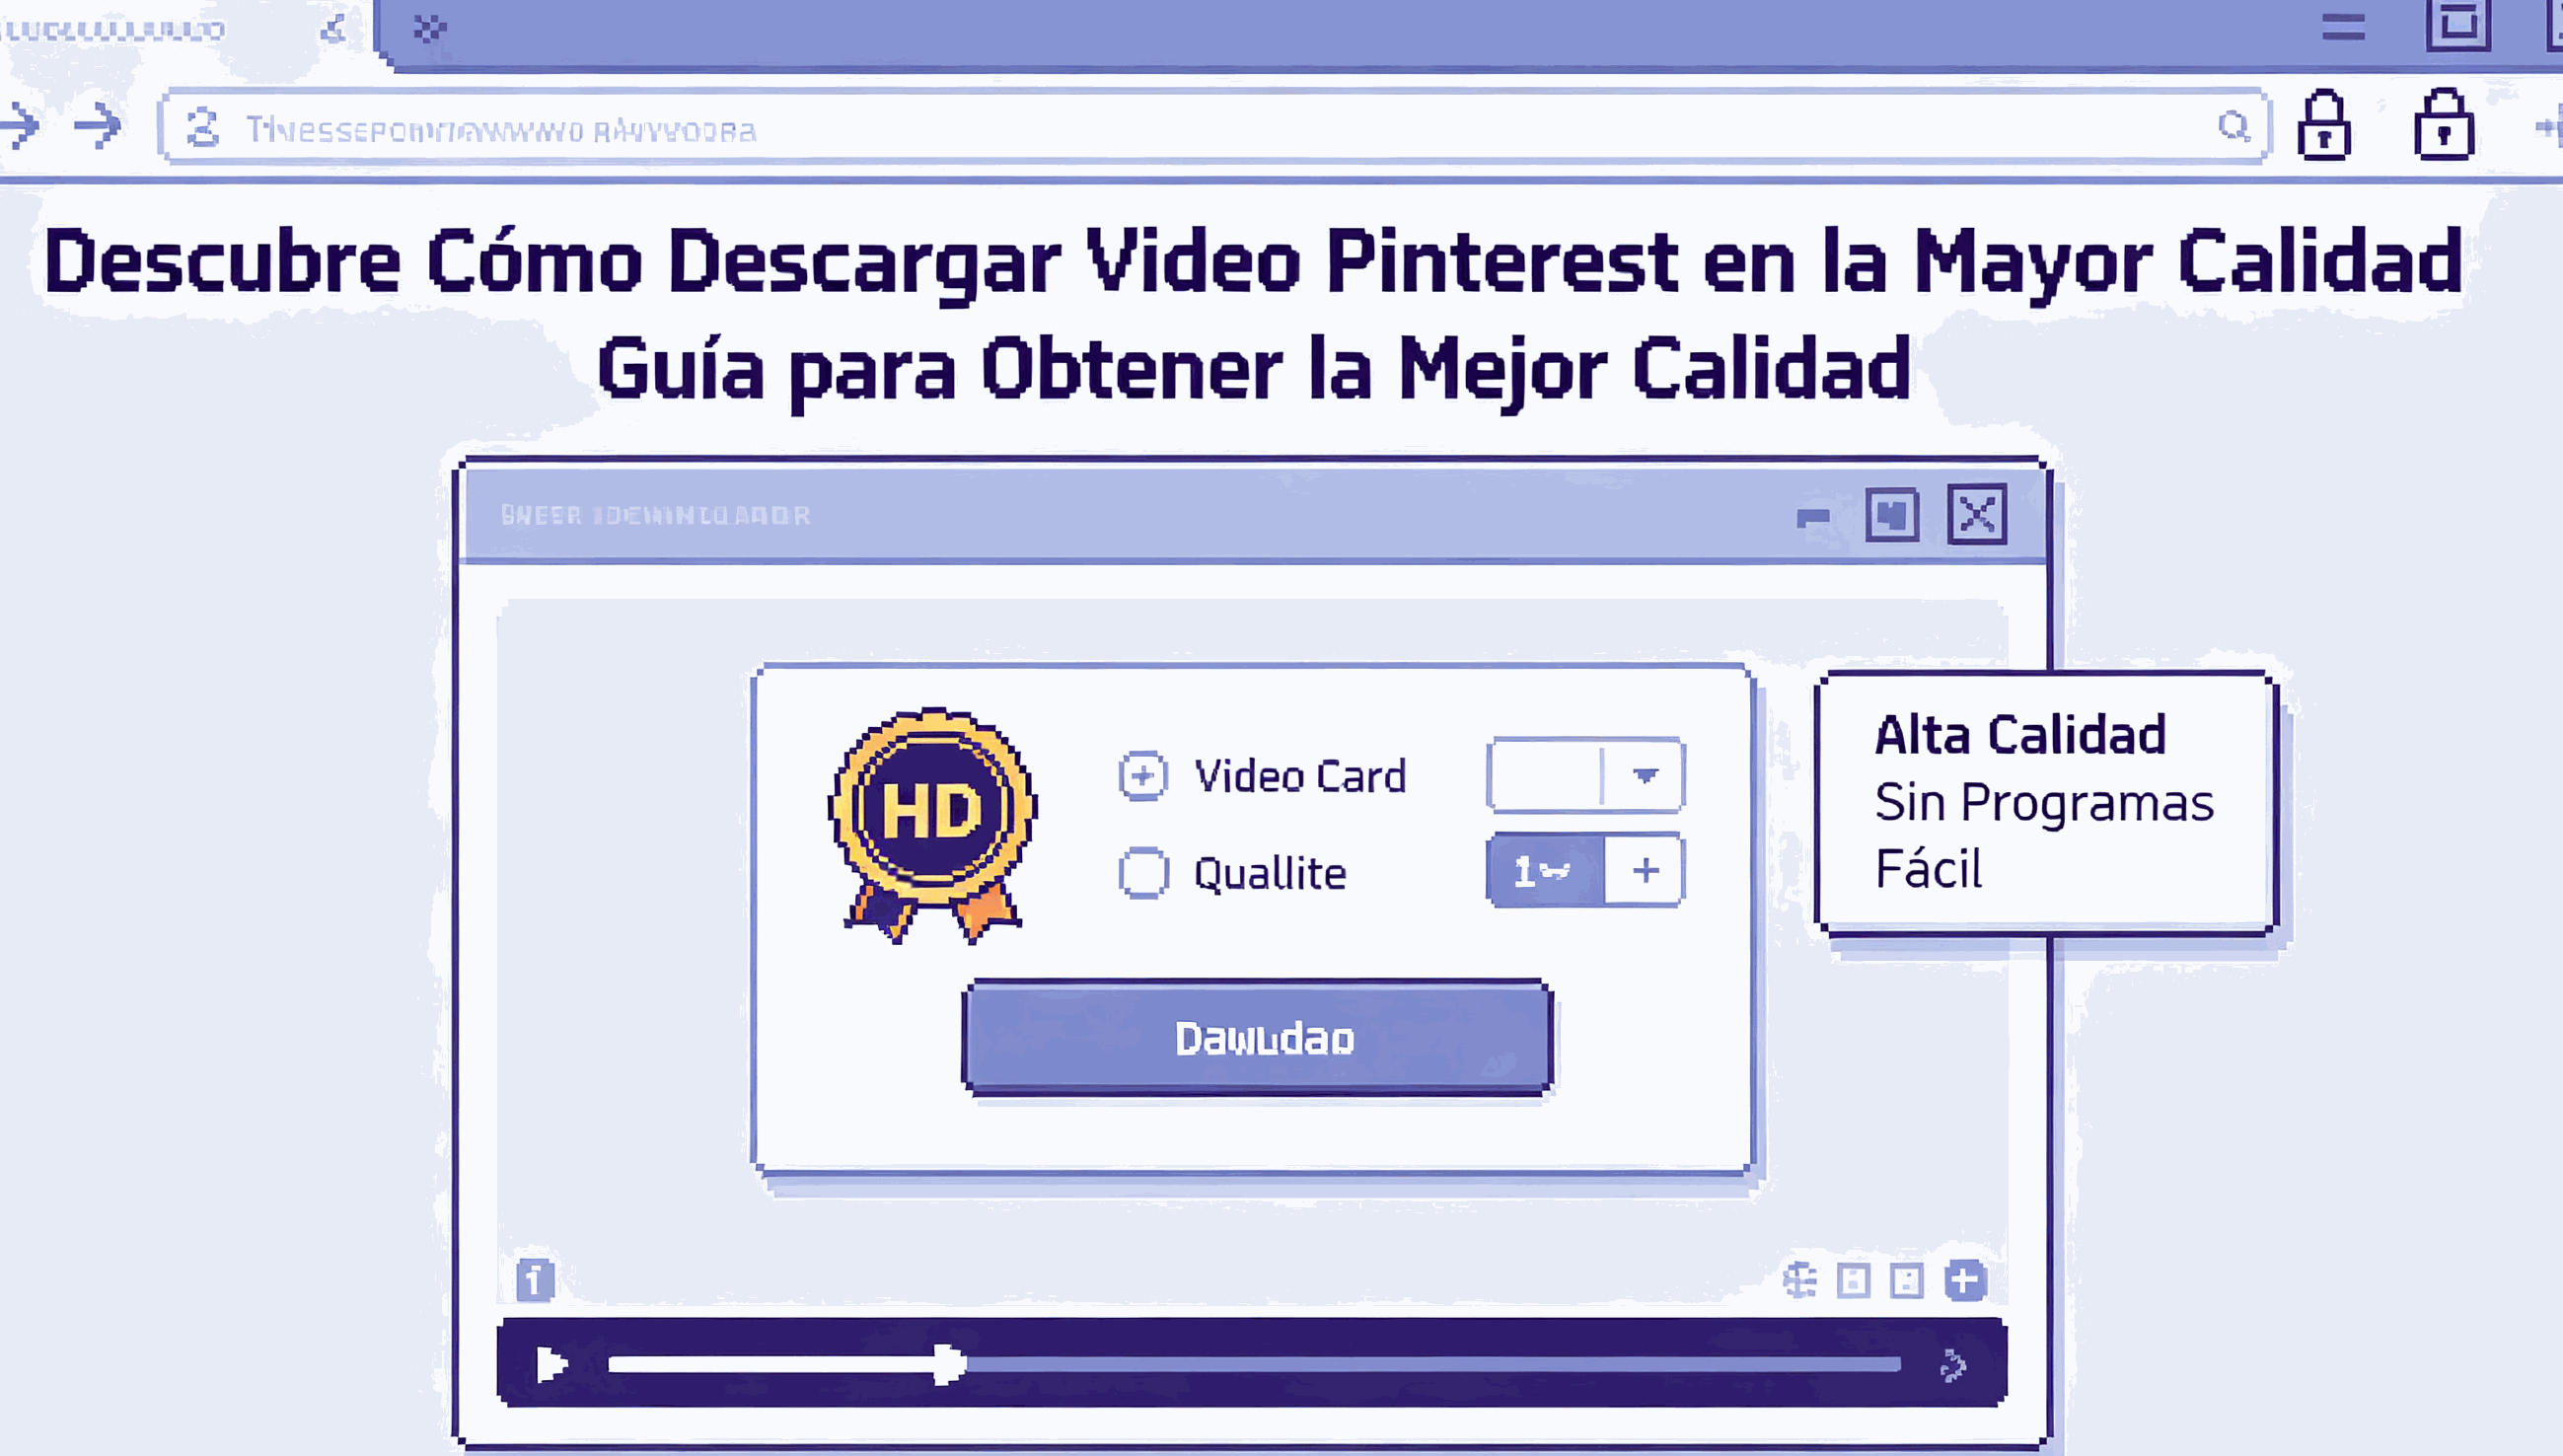Click the search magnifier in the address bar
The width and height of the screenshot is (2563, 1456).
click(x=2233, y=127)
